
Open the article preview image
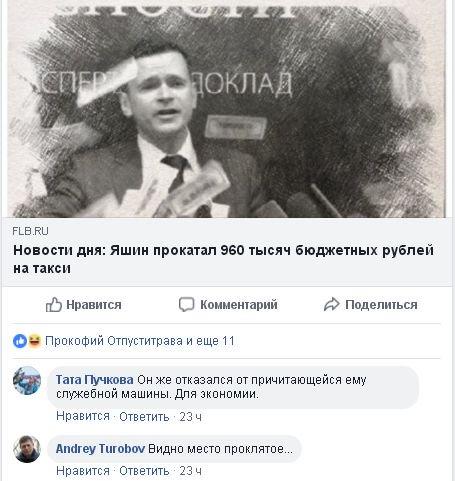coord(227,109)
